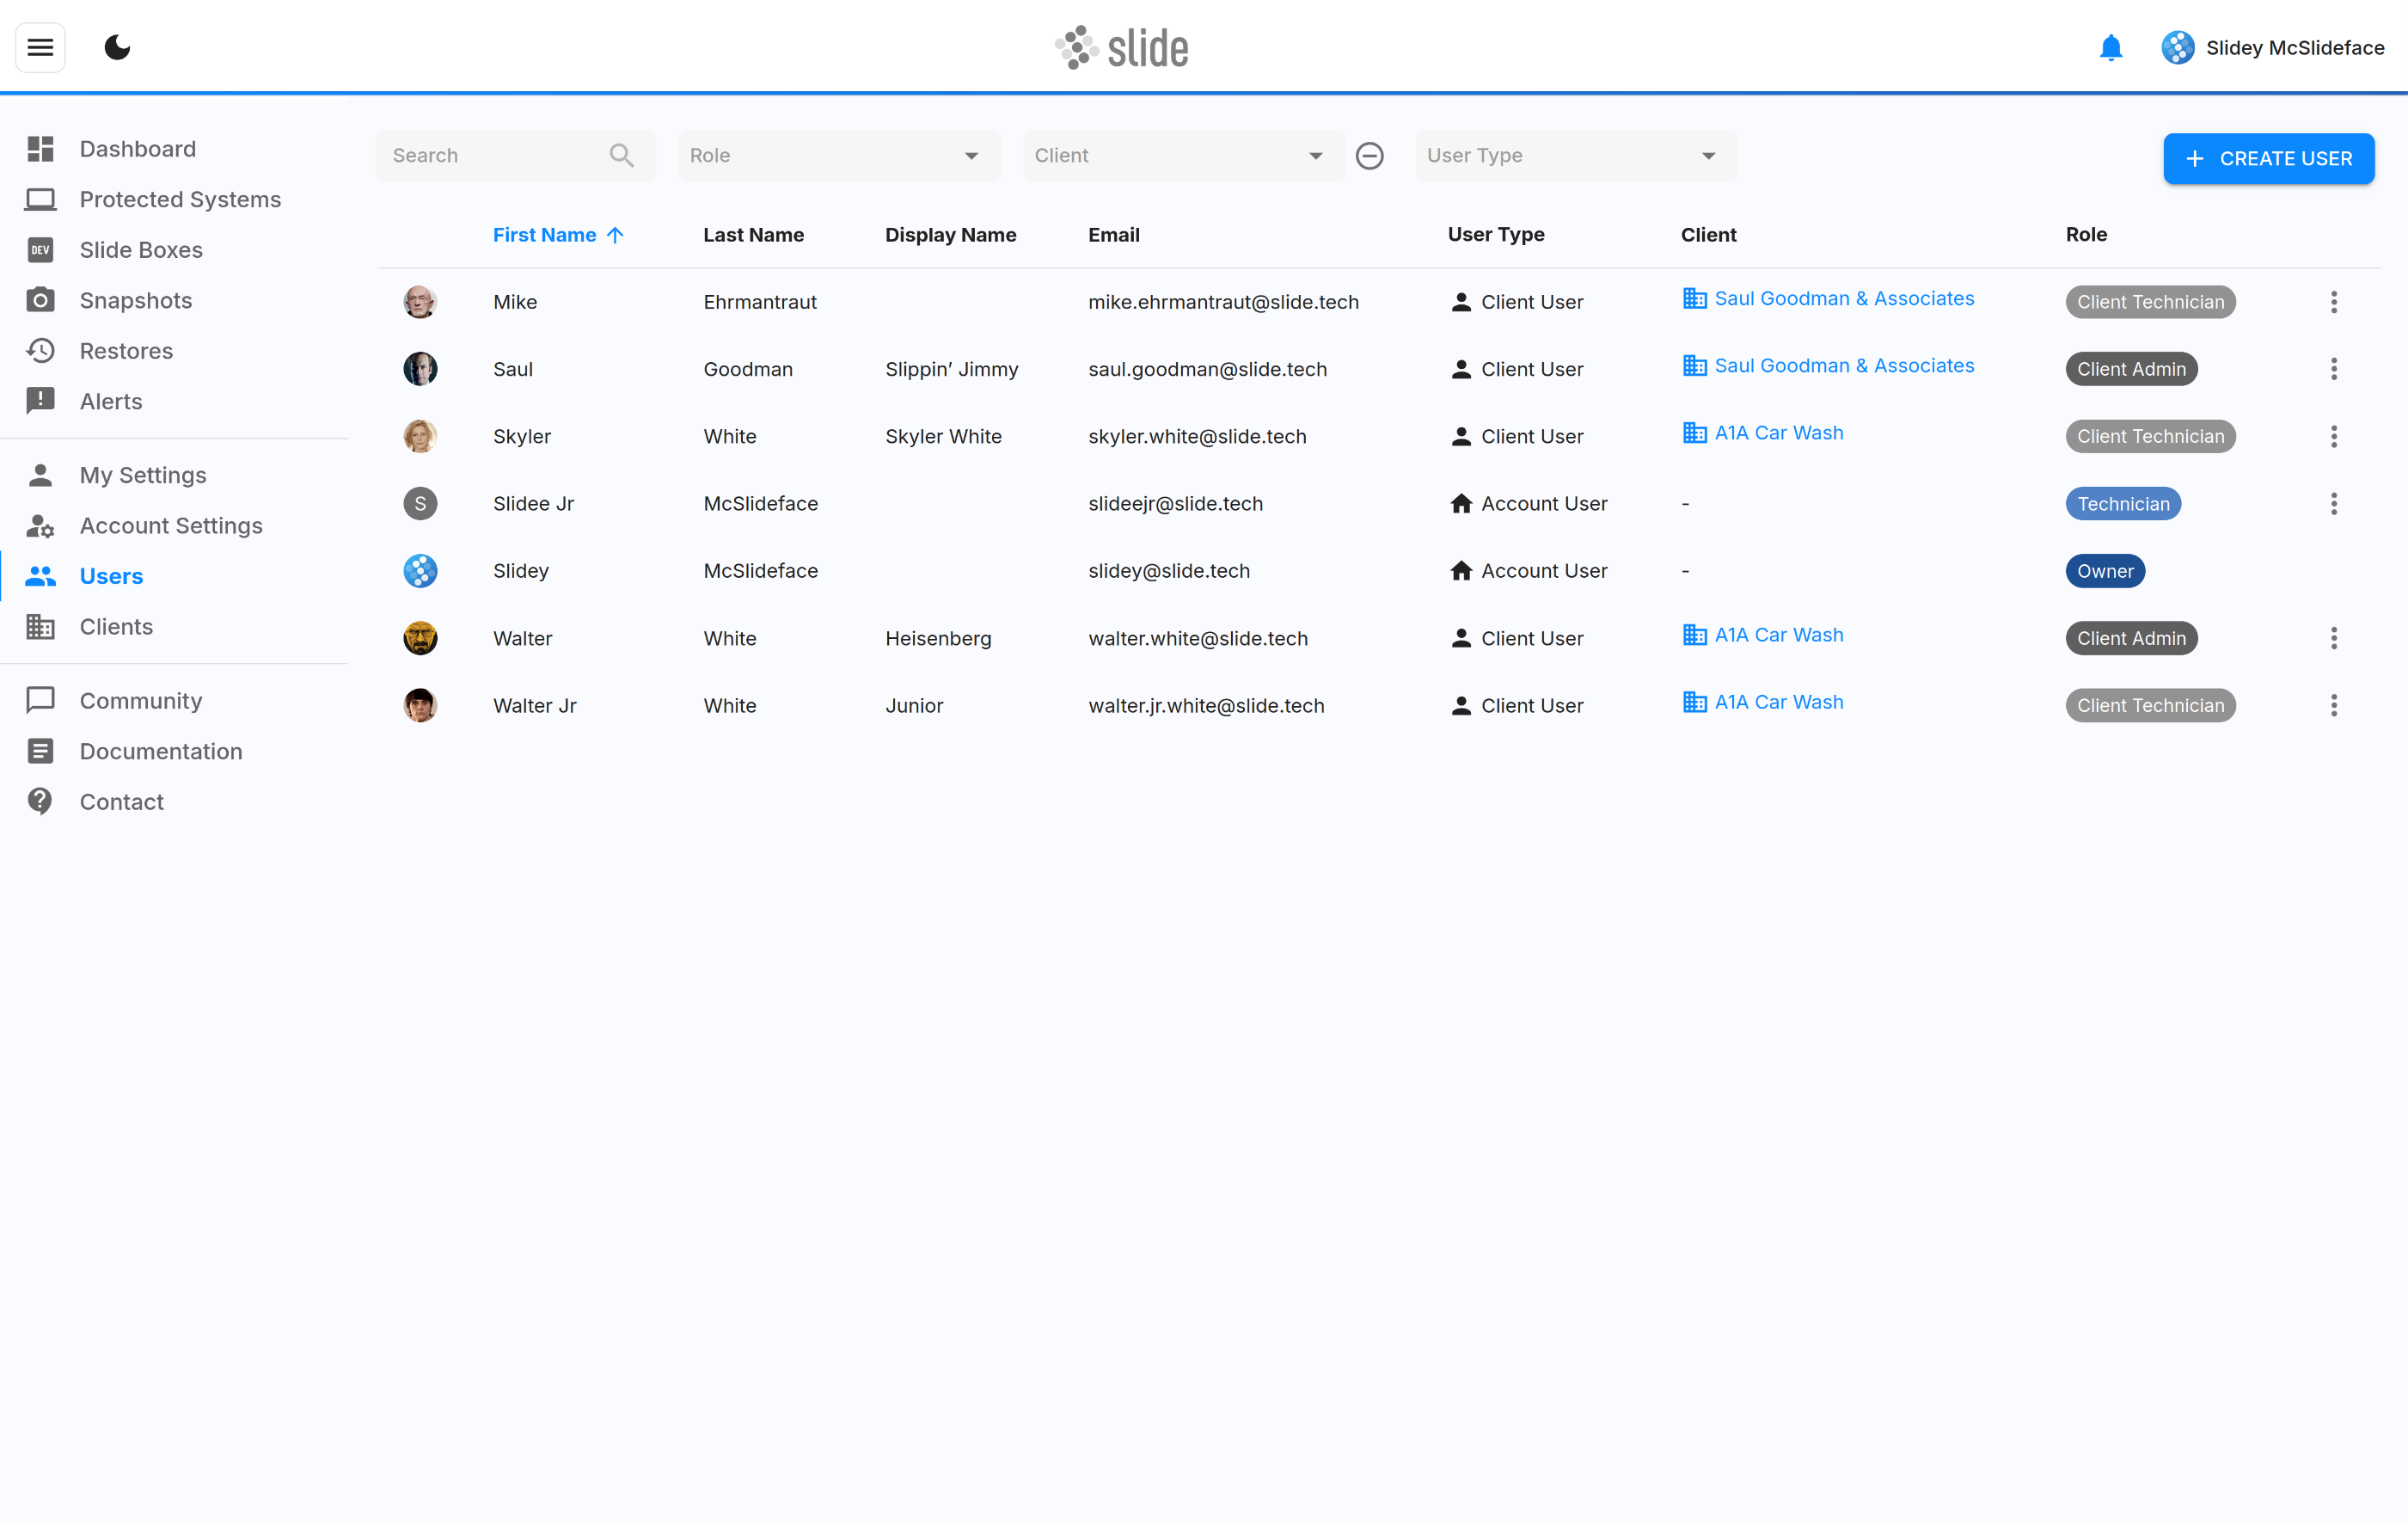Click email walter.white@slide.tech
Screen dimensions: 2408x1523
[x=1197, y=638]
